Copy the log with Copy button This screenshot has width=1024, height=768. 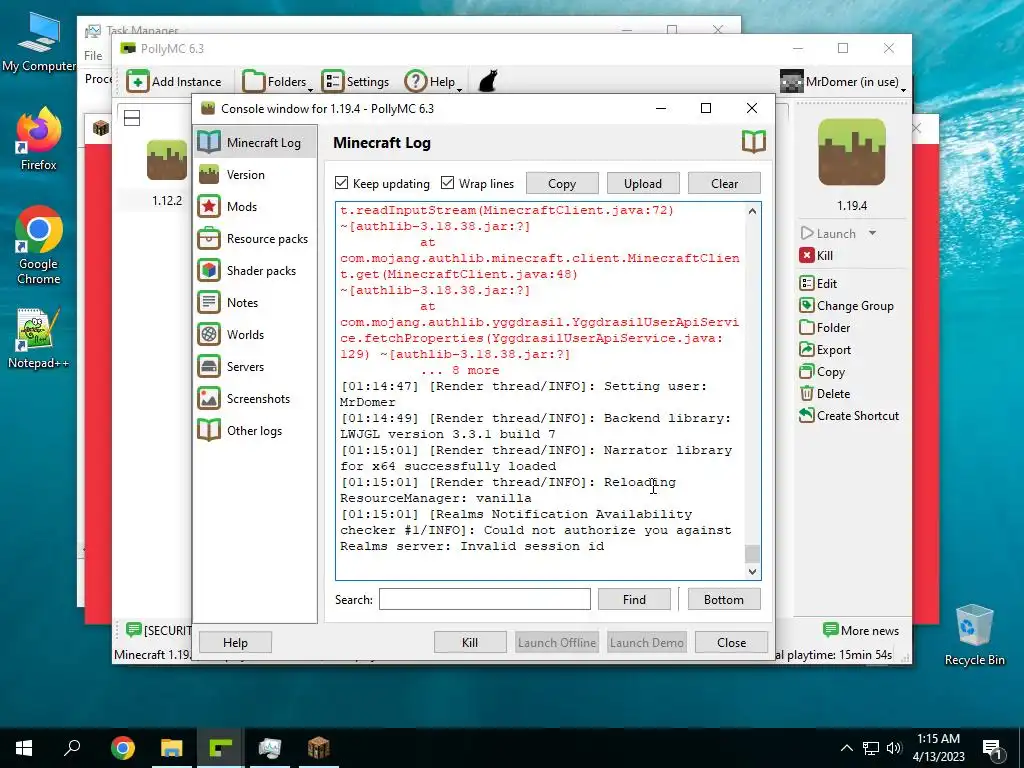coord(562,184)
